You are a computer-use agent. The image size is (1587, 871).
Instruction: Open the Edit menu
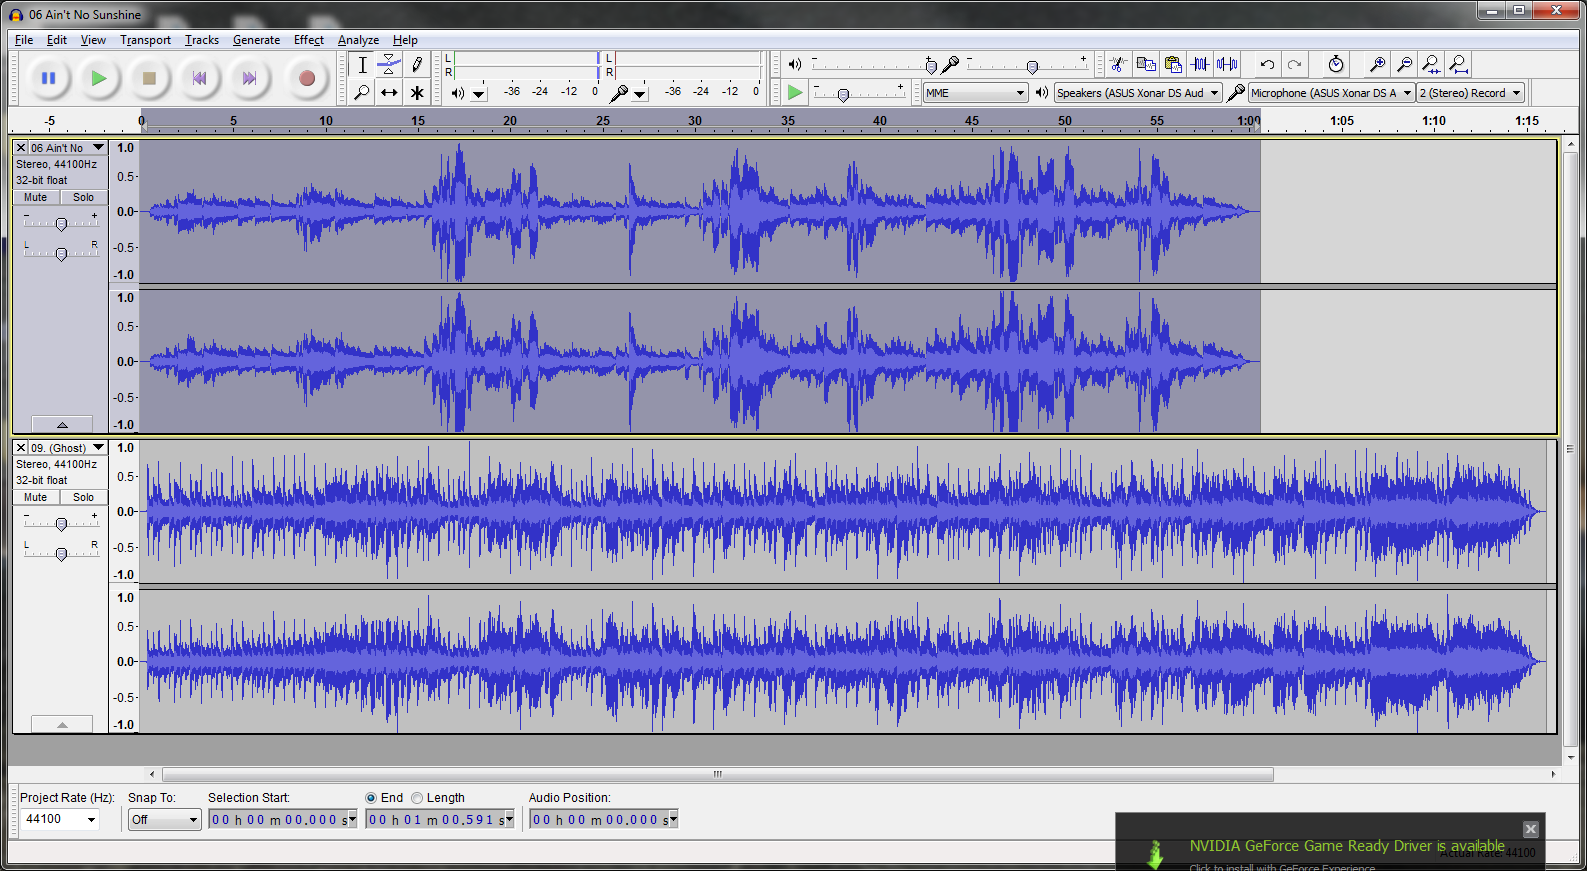coord(57,40)
